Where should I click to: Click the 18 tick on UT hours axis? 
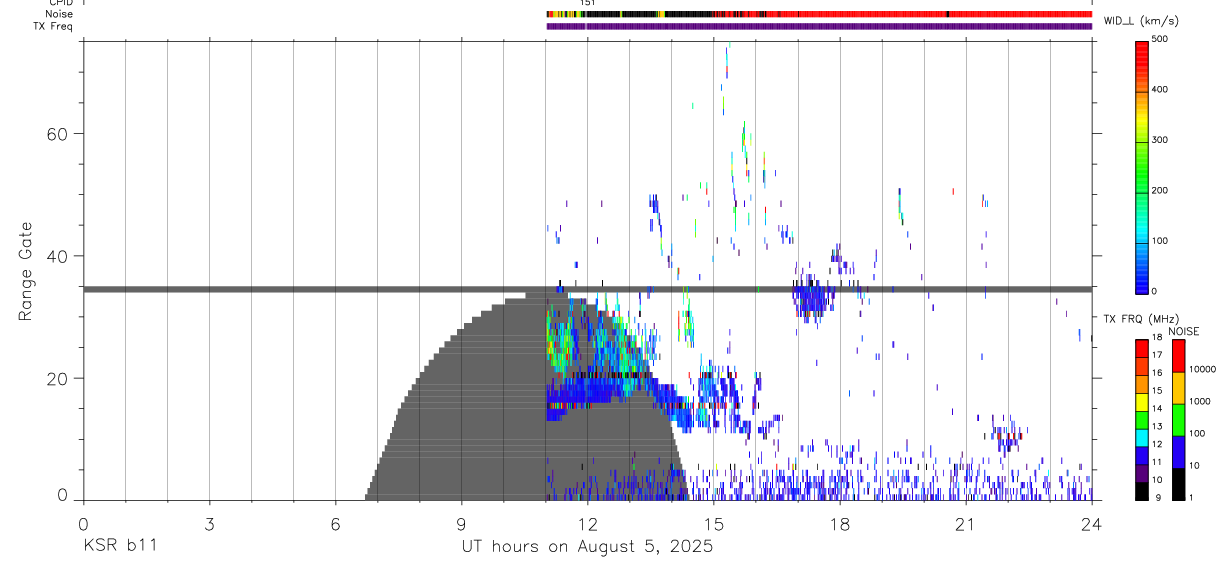click(839, 523)
